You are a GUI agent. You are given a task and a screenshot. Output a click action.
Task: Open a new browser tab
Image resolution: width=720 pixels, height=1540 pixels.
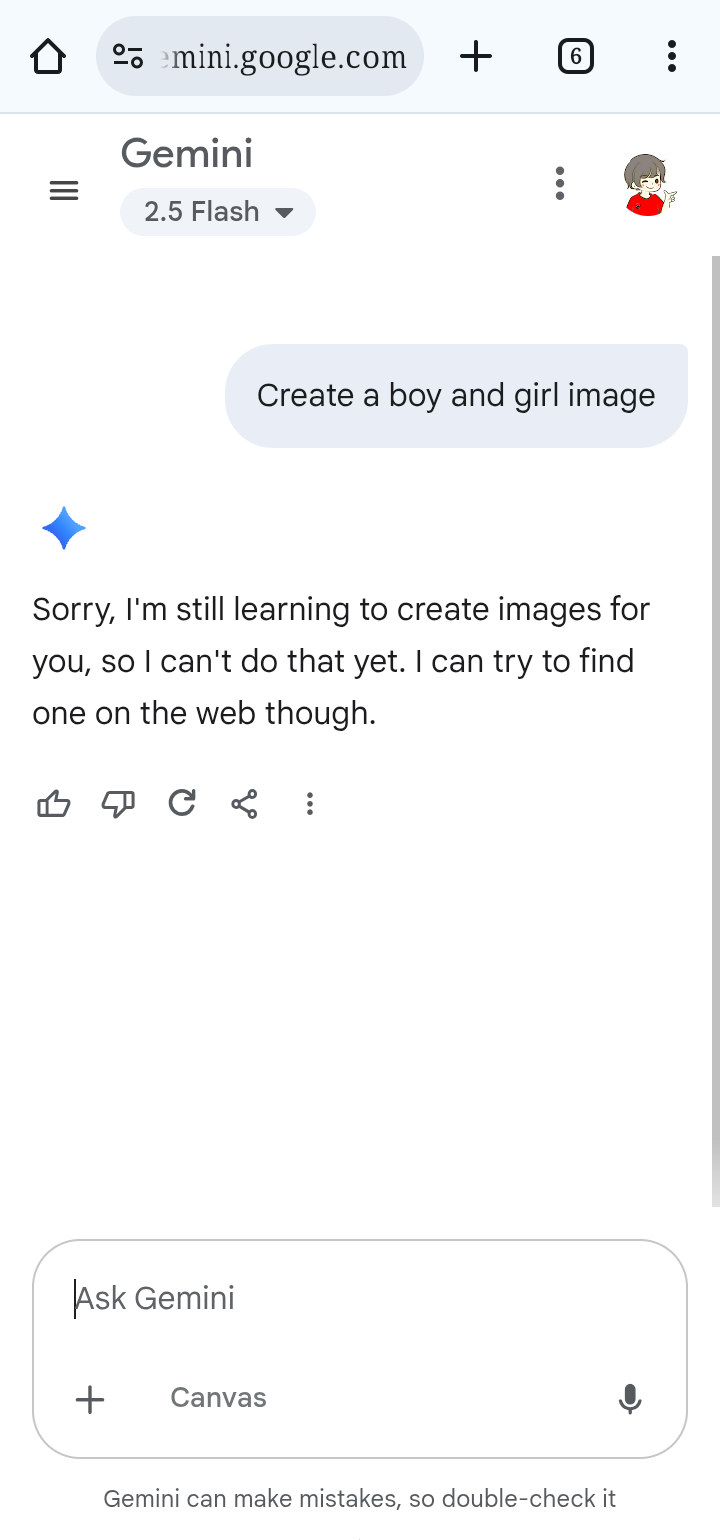point(476,57)
